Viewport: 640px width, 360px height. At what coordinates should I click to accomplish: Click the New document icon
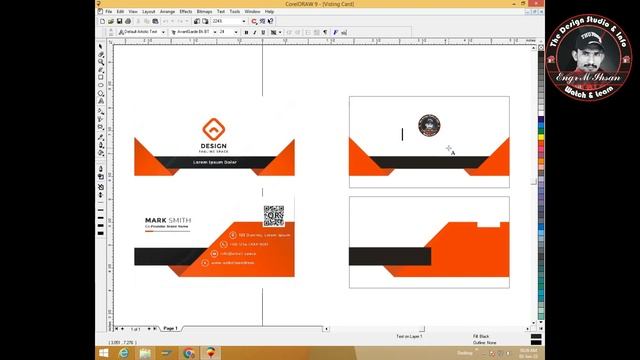pos(102,21)
